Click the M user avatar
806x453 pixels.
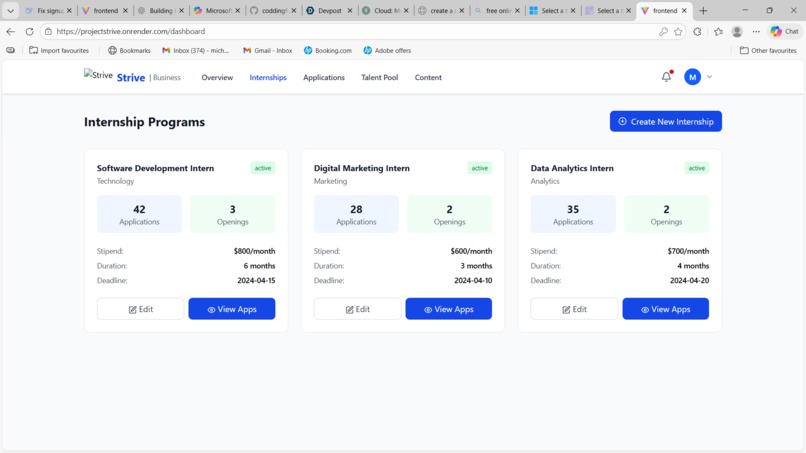pos(692,77)
